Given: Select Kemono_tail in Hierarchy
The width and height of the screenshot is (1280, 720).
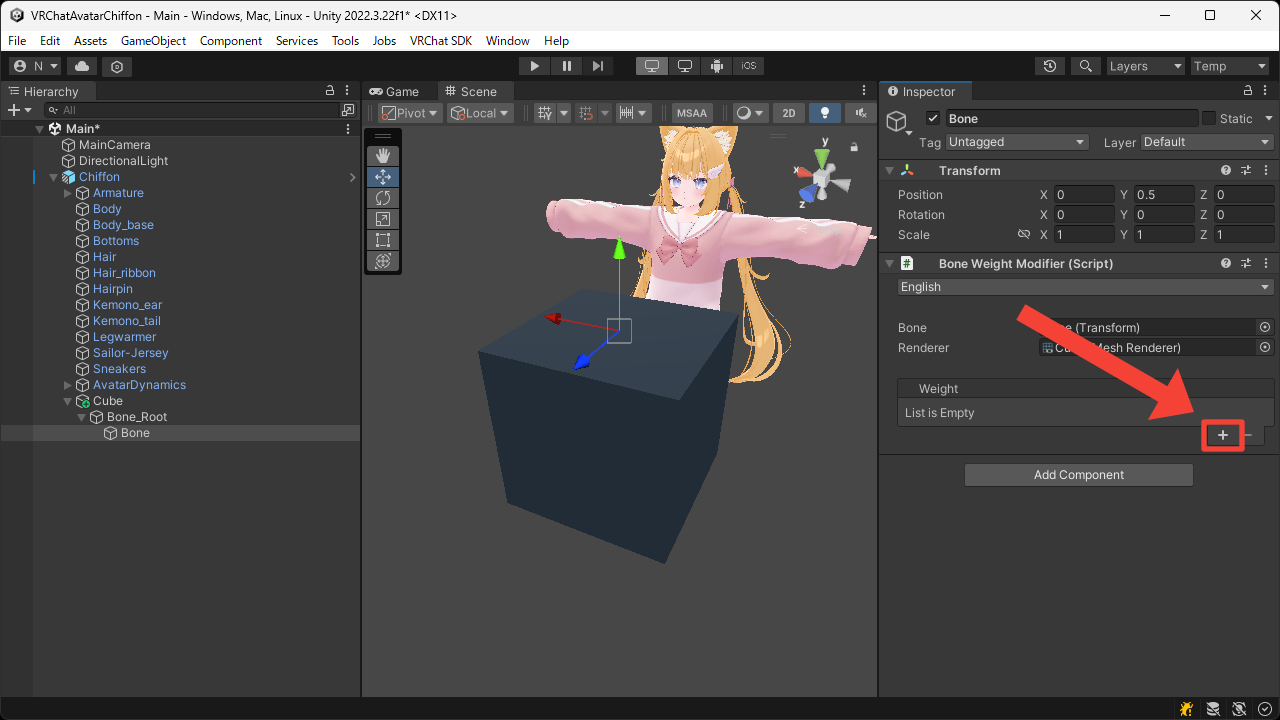Looking at the screenshot, I should pos(127,321).
